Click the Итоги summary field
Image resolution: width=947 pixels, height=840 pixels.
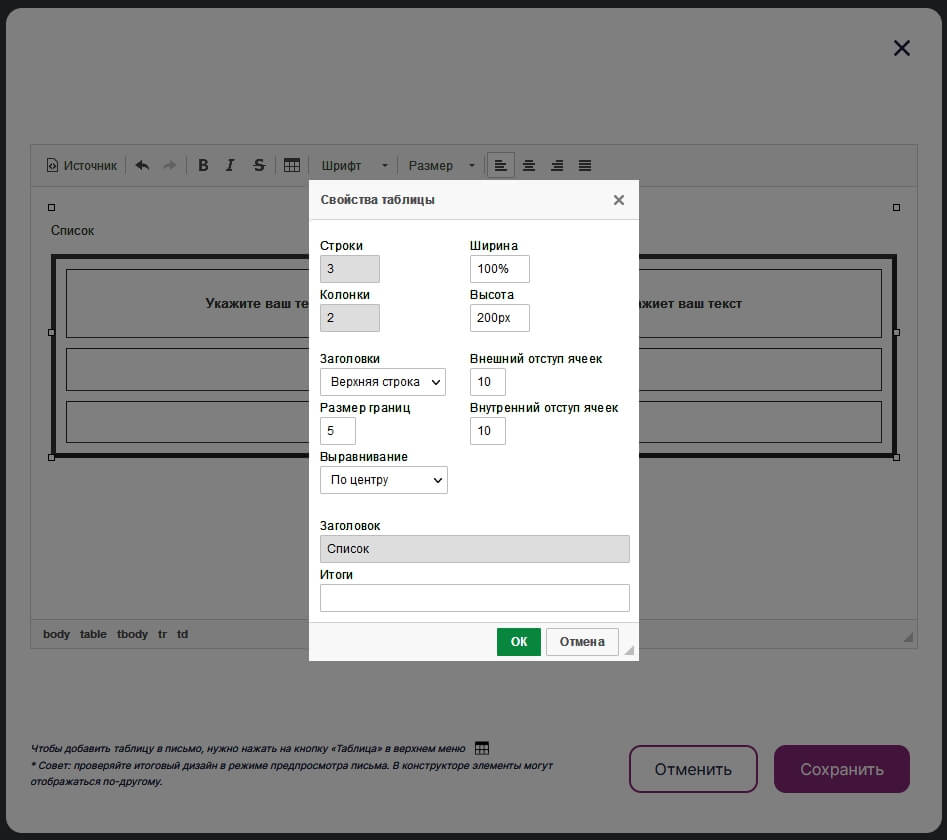tap(475, 598)
